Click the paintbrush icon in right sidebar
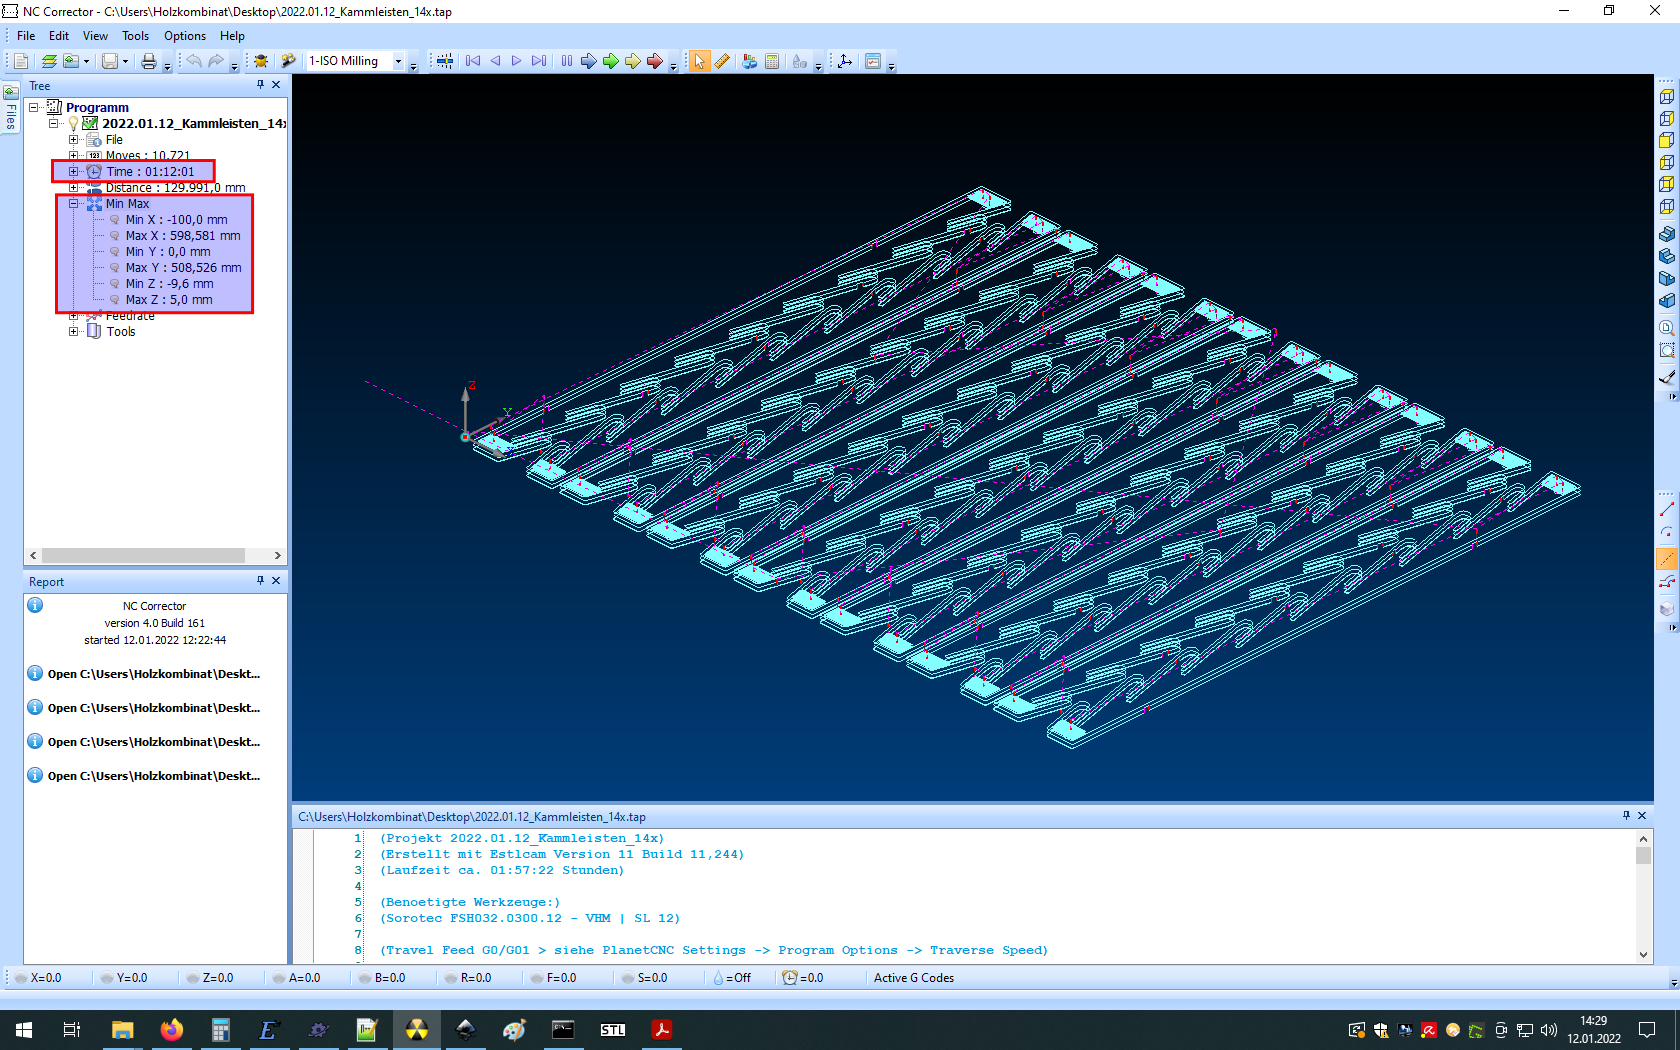 [x=1667, y=377]
